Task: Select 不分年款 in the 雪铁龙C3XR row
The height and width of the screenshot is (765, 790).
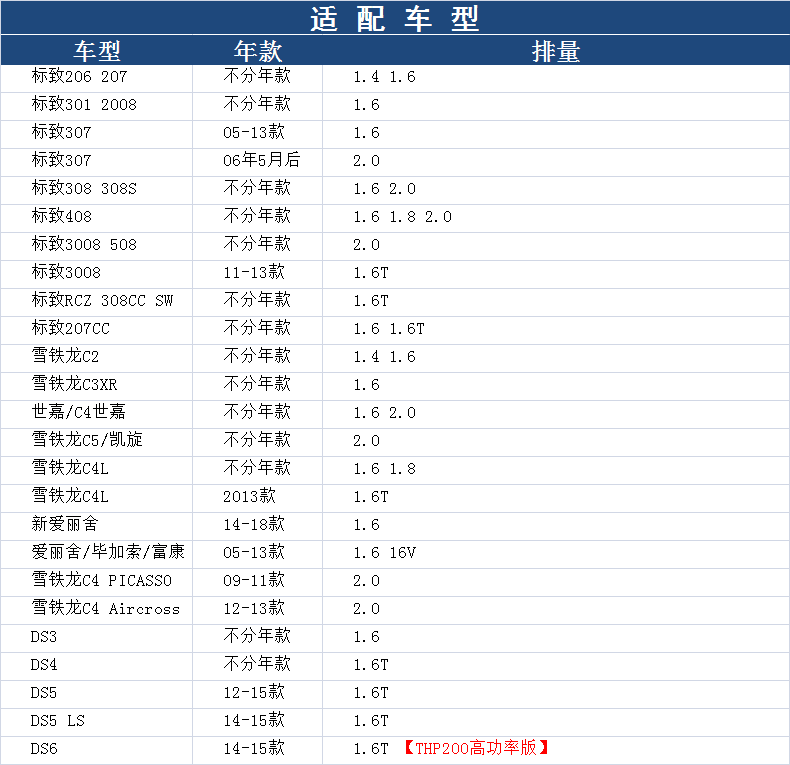Action: 257,385
